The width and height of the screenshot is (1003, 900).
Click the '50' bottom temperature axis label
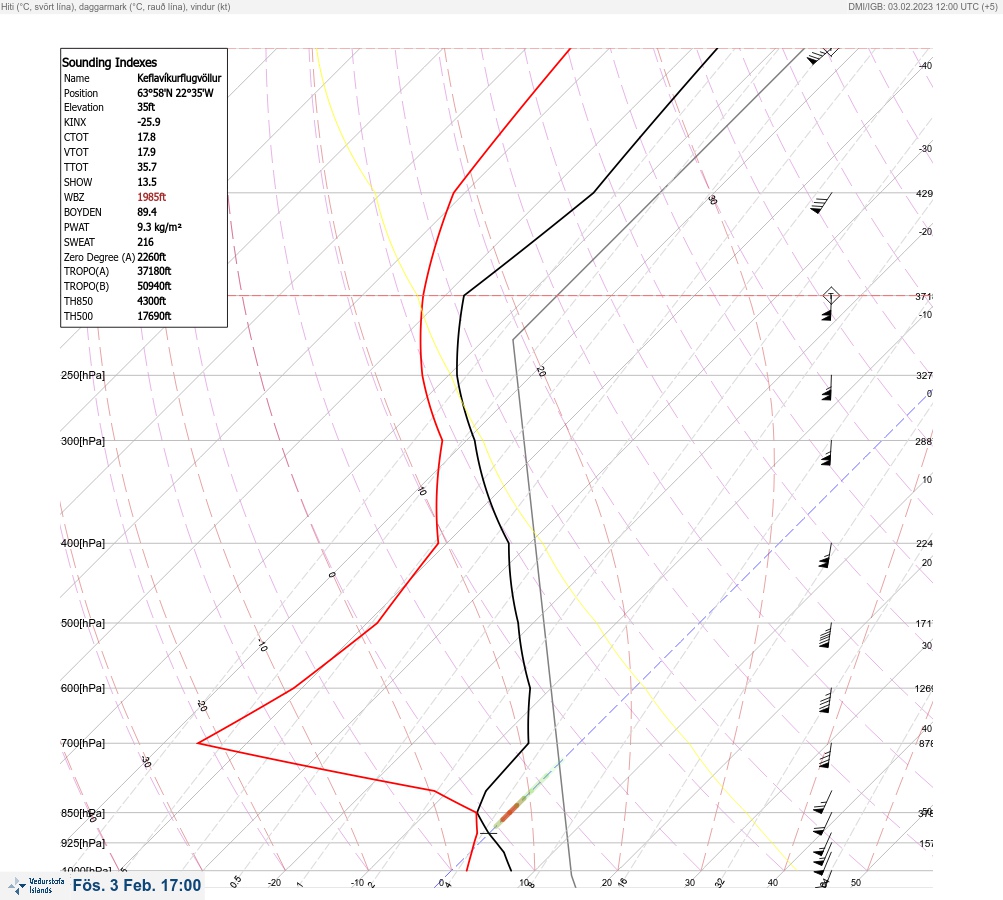(856, 883)
